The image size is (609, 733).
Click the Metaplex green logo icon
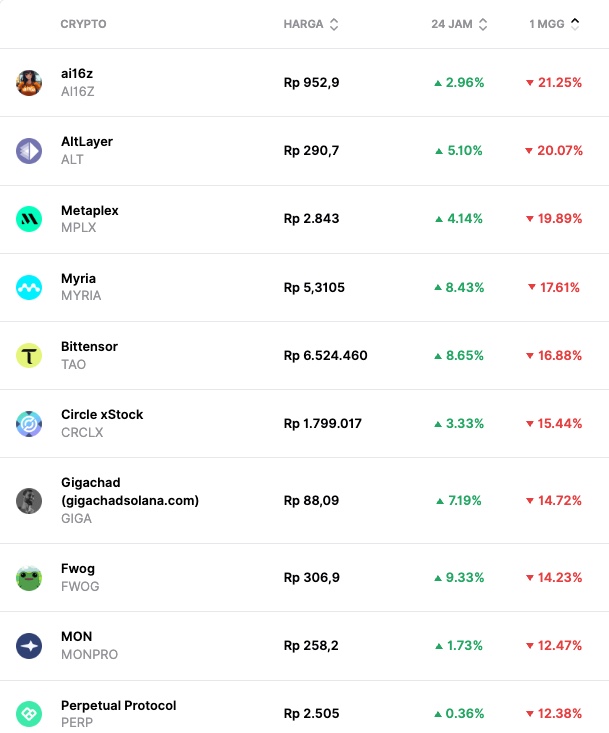coord(29,219)
